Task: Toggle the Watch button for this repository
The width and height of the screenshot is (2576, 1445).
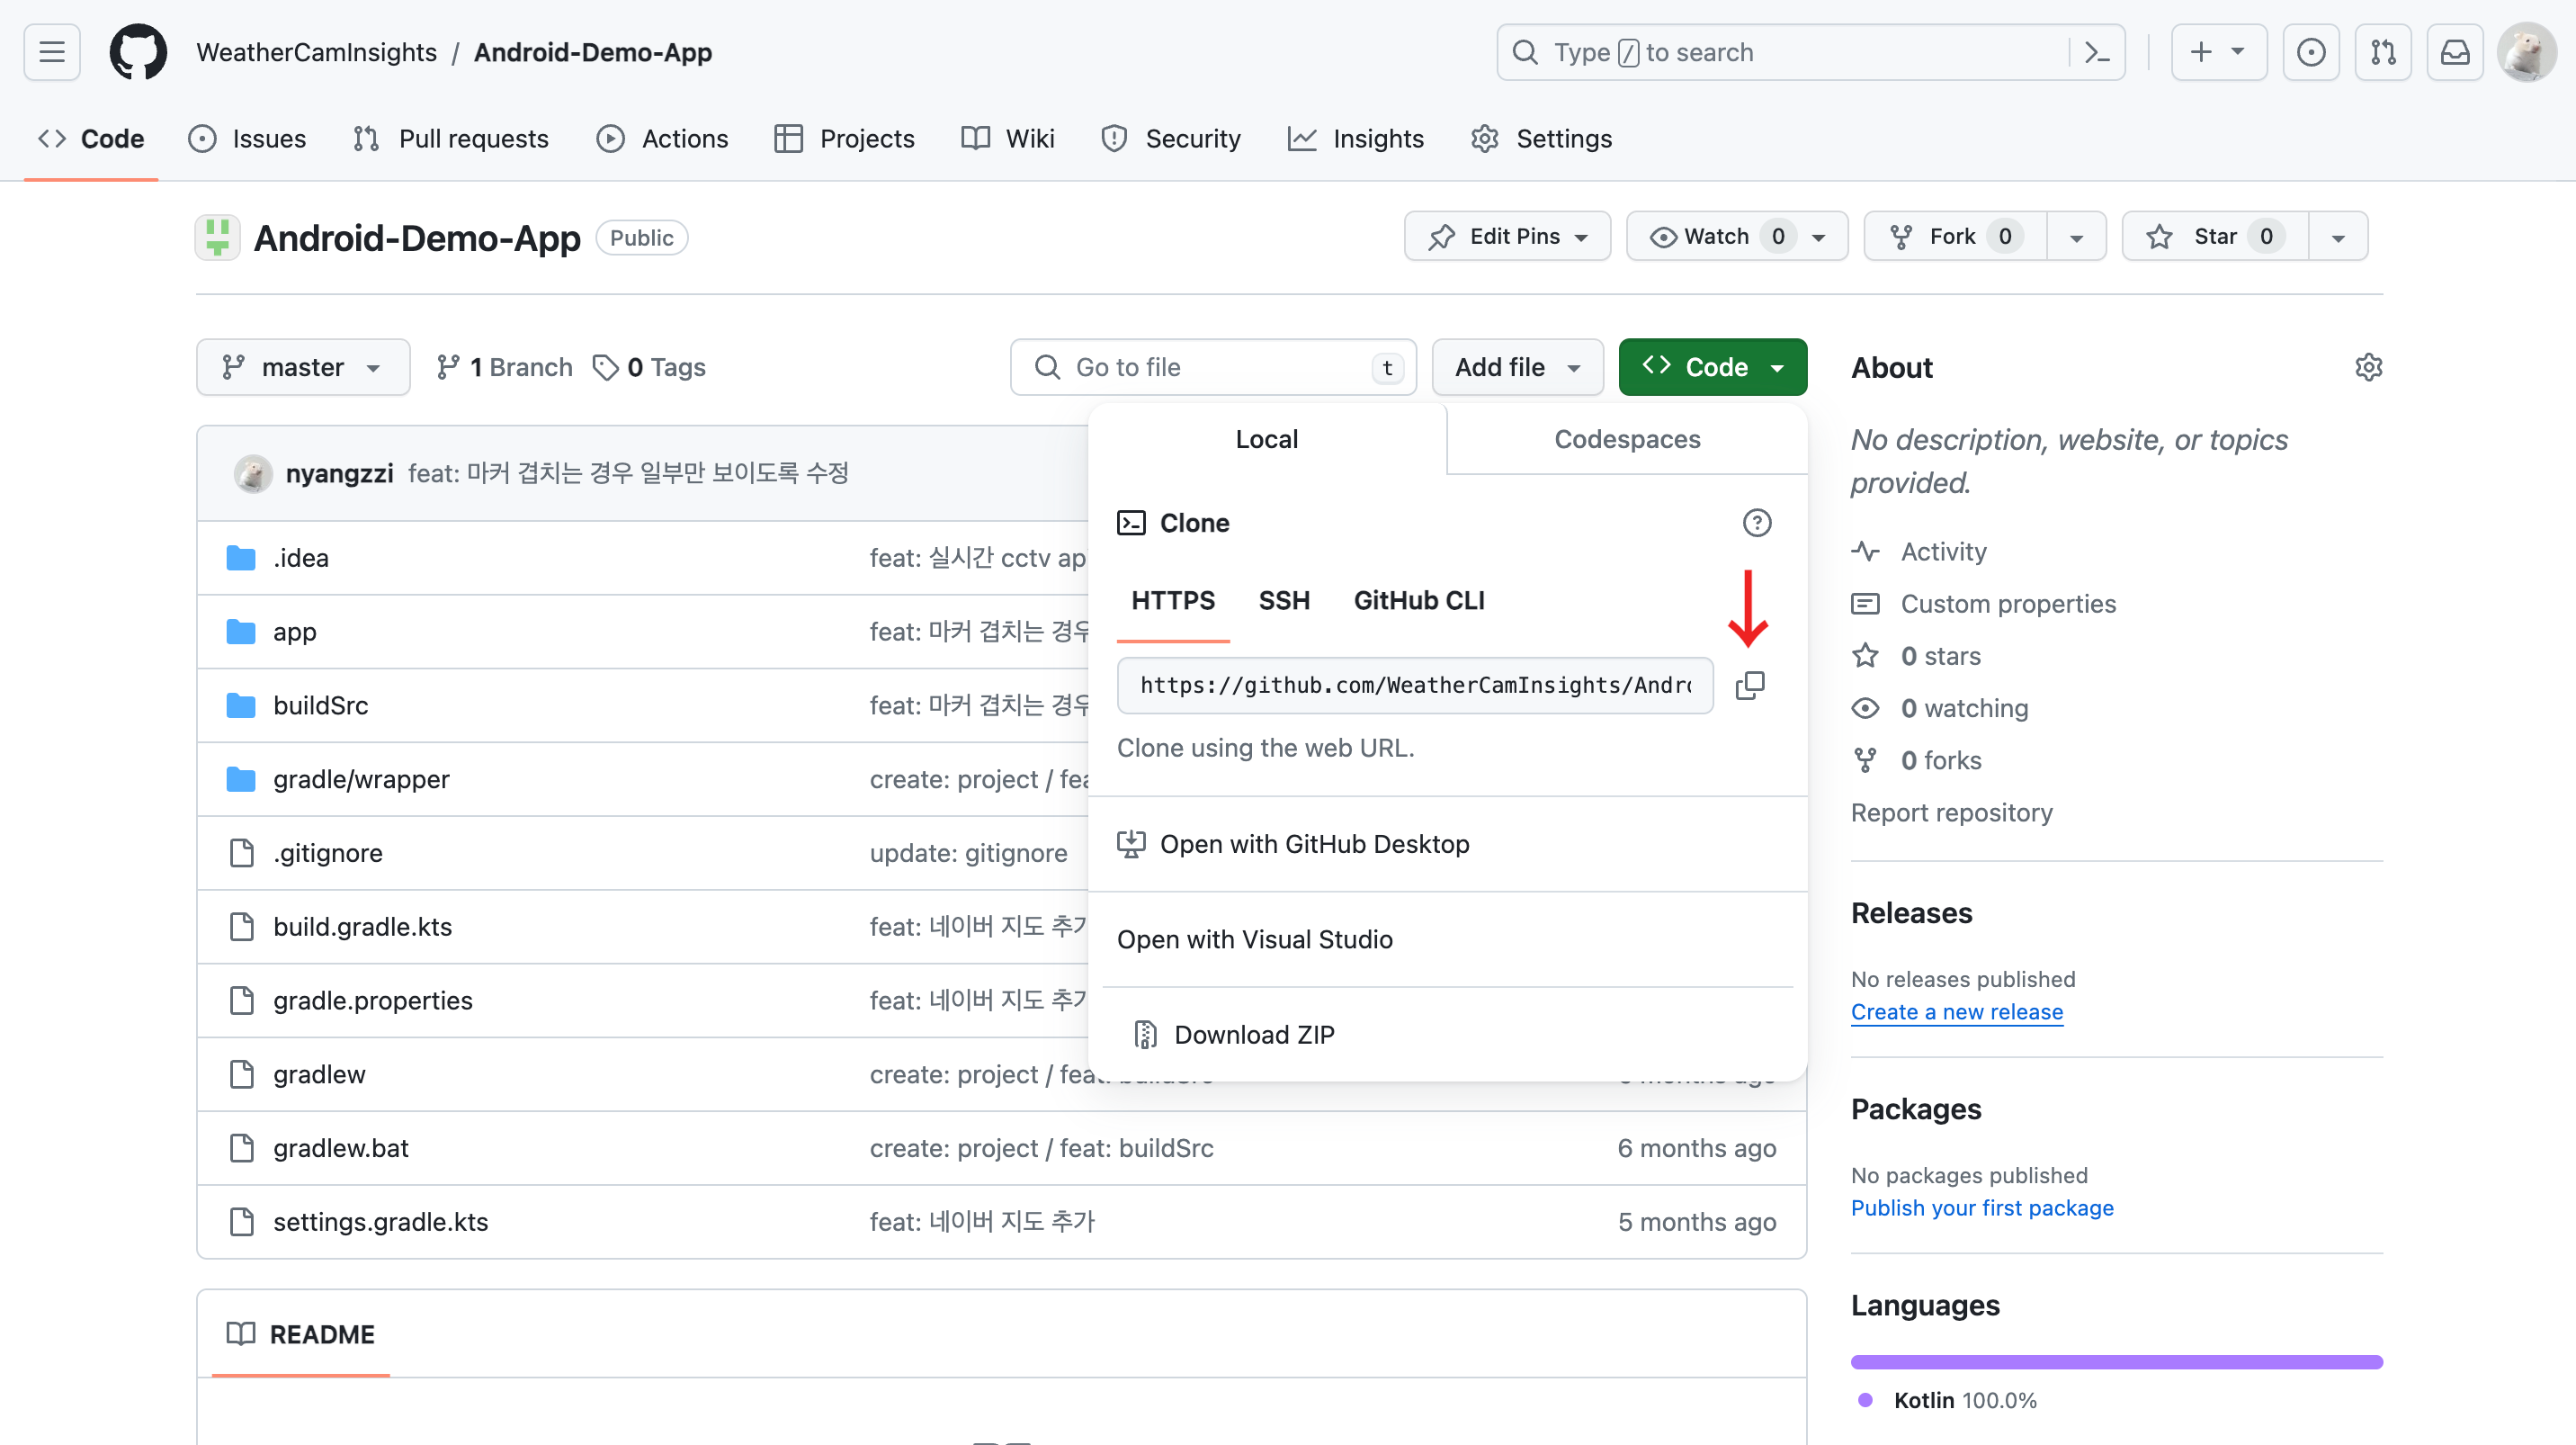Action: [x=1715, y=237]
